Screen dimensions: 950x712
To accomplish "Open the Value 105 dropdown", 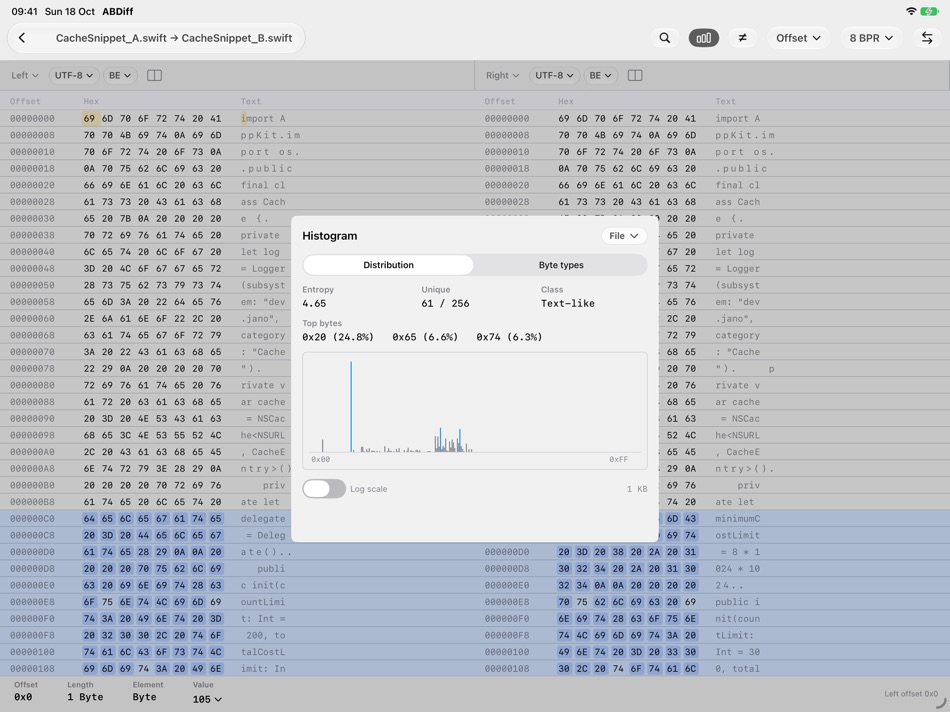I will coord(207,699).
